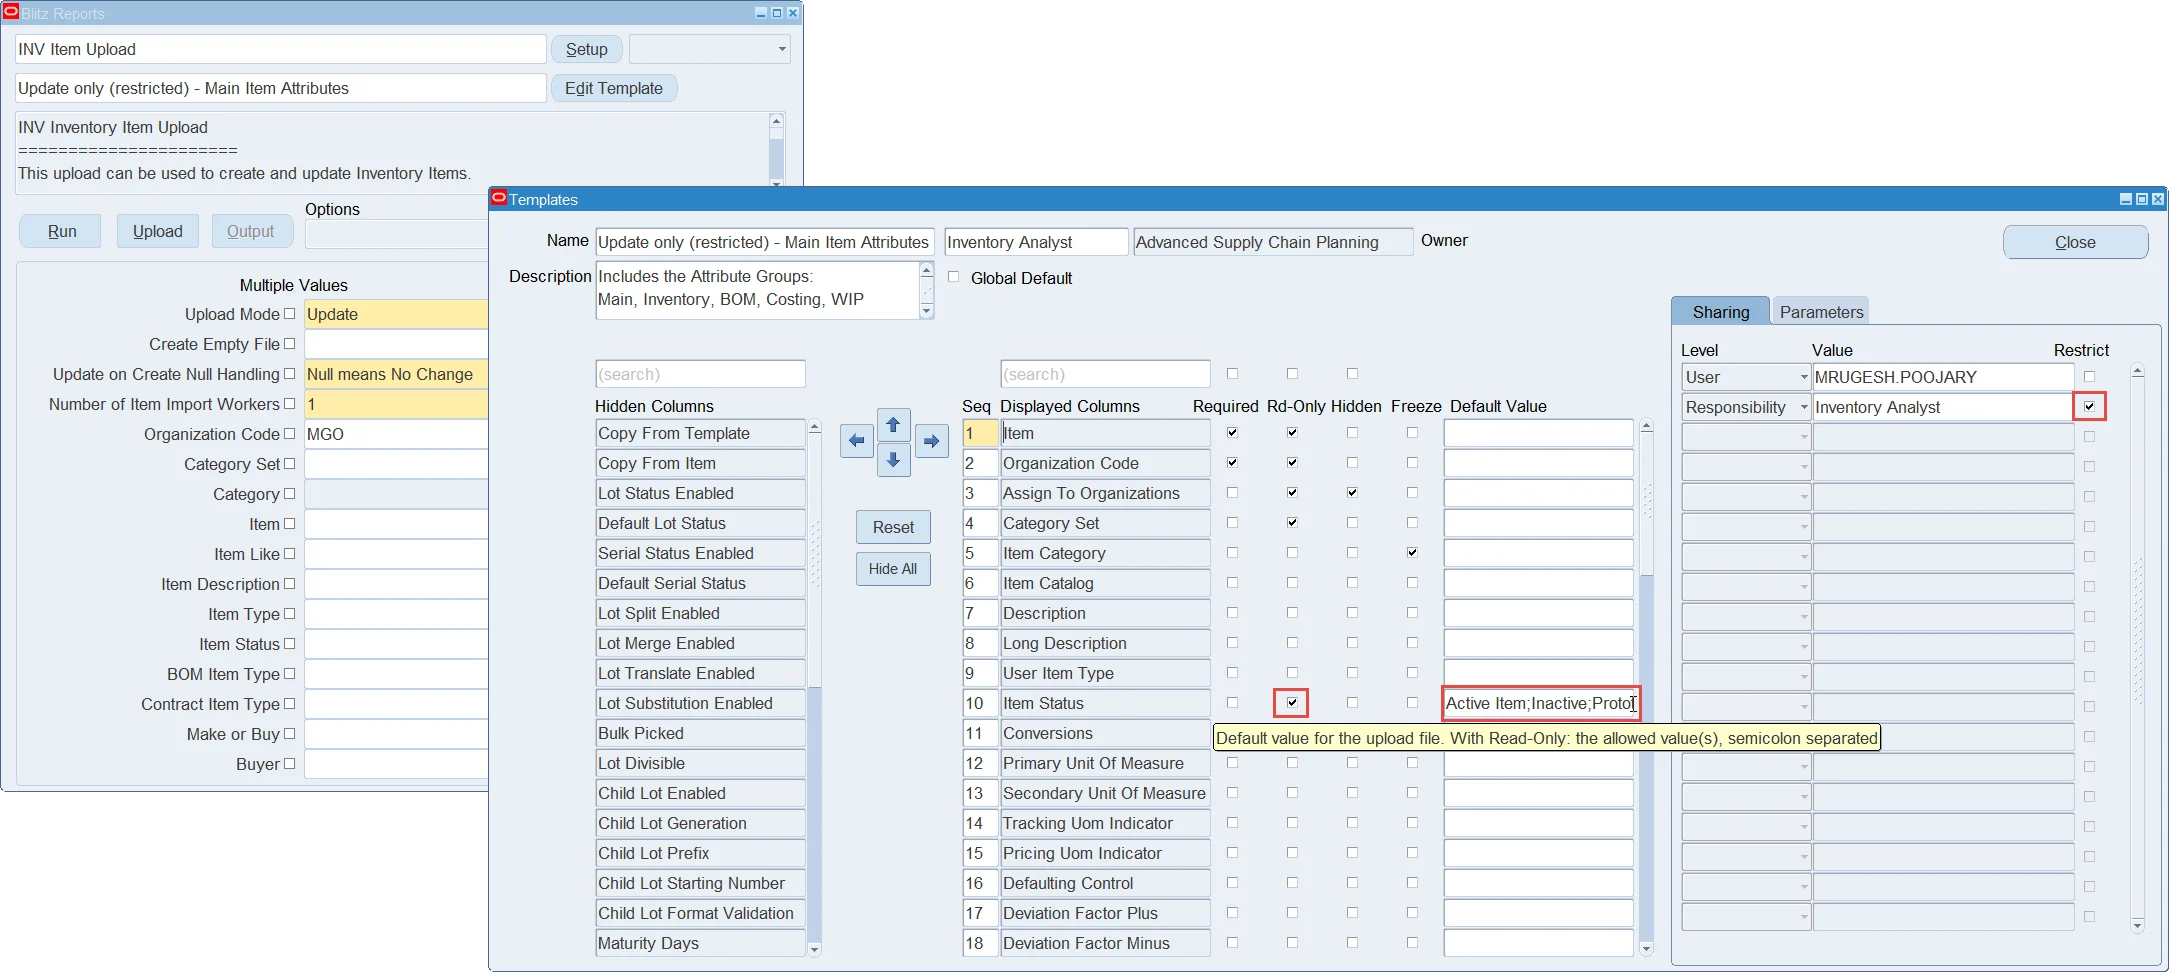Select Primary Unit Of Measure displayed column

tap(1105, 763)
